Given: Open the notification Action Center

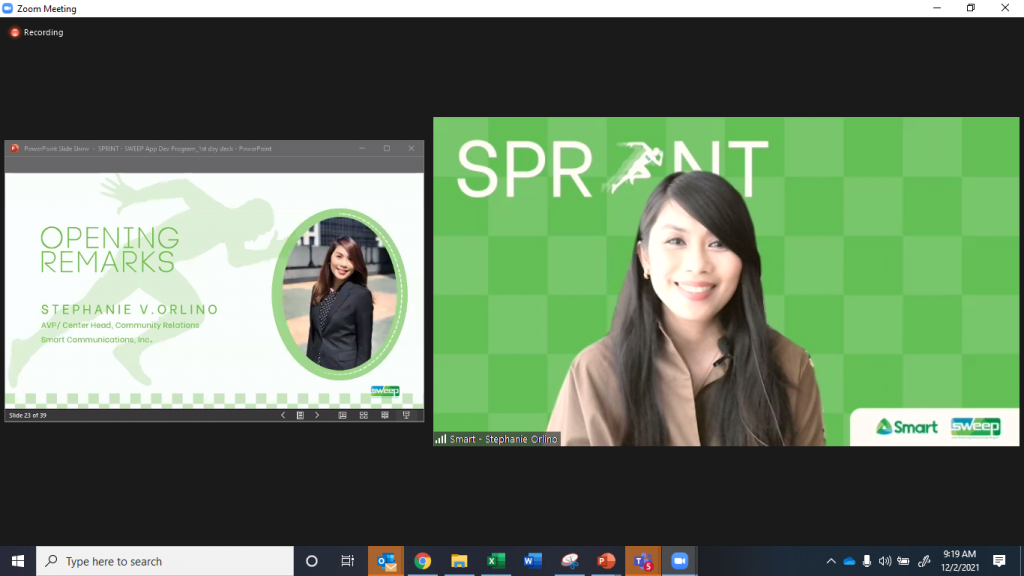Looking at the screenshot, I should coord(999,561).
